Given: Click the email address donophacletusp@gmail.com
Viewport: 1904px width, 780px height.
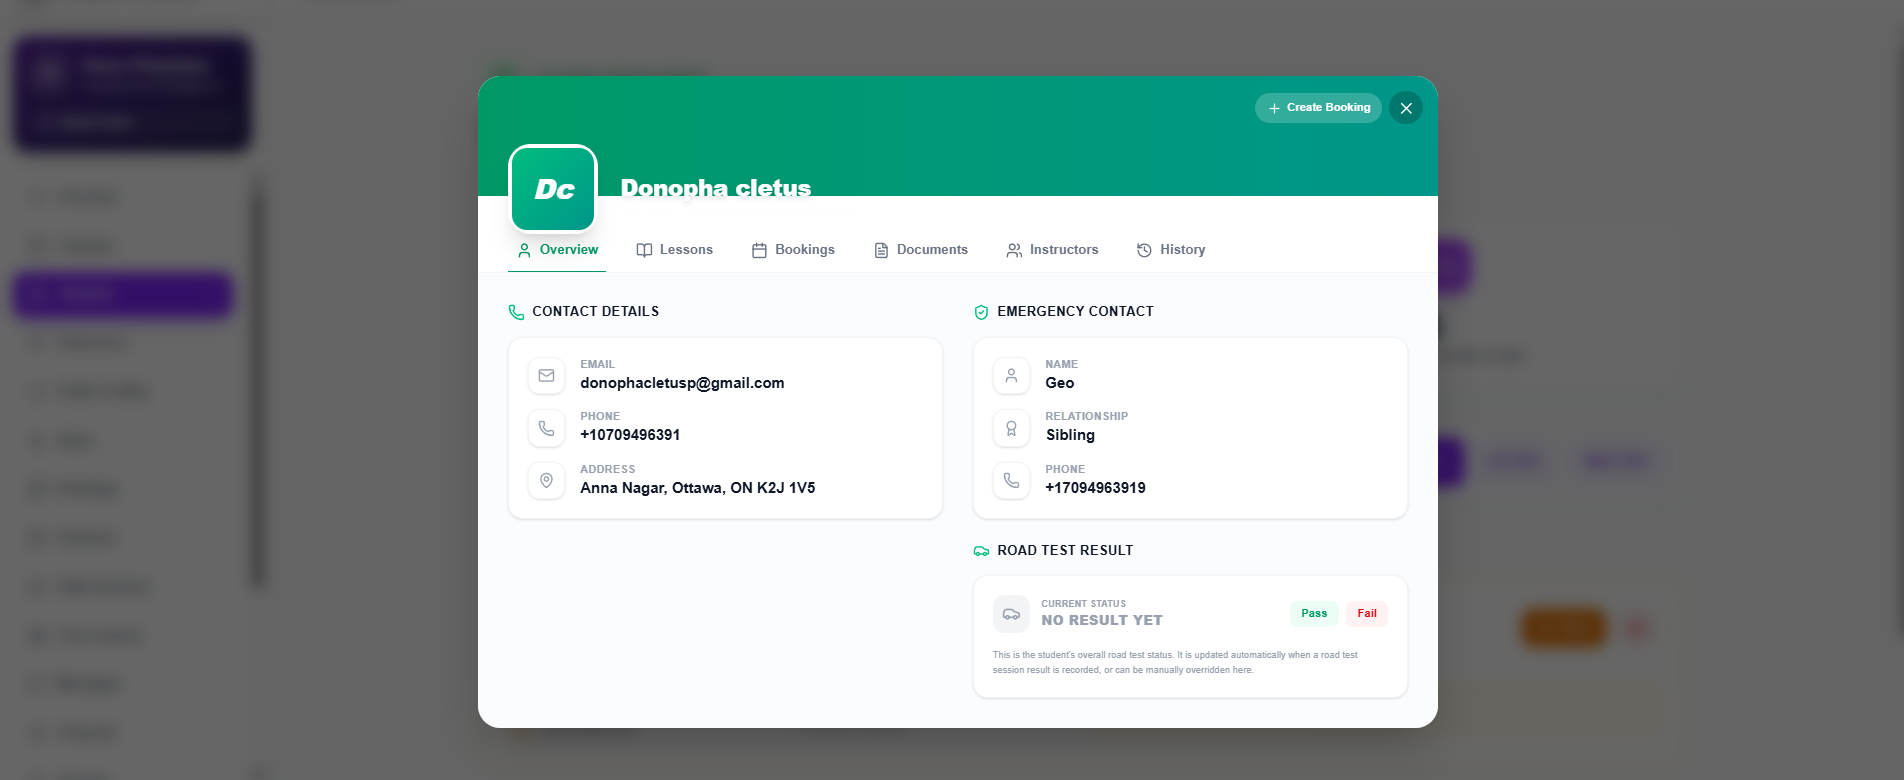Looking at the screenshot, I should point(682,383).
